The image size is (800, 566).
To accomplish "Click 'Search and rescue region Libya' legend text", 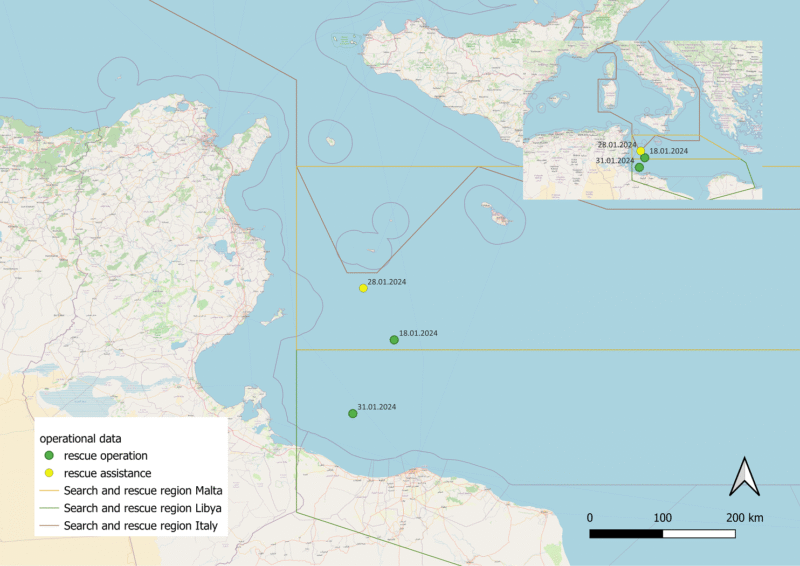I will [x=143, y=508].
